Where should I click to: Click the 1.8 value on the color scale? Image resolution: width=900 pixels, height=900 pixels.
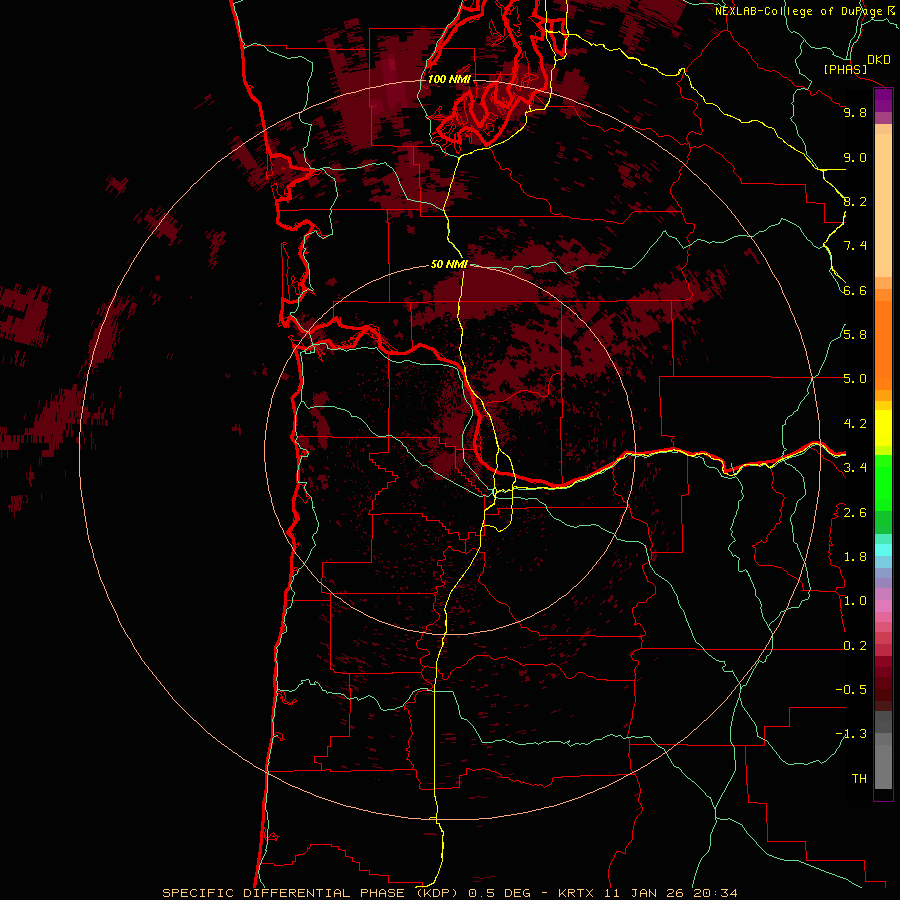[855, 557]
